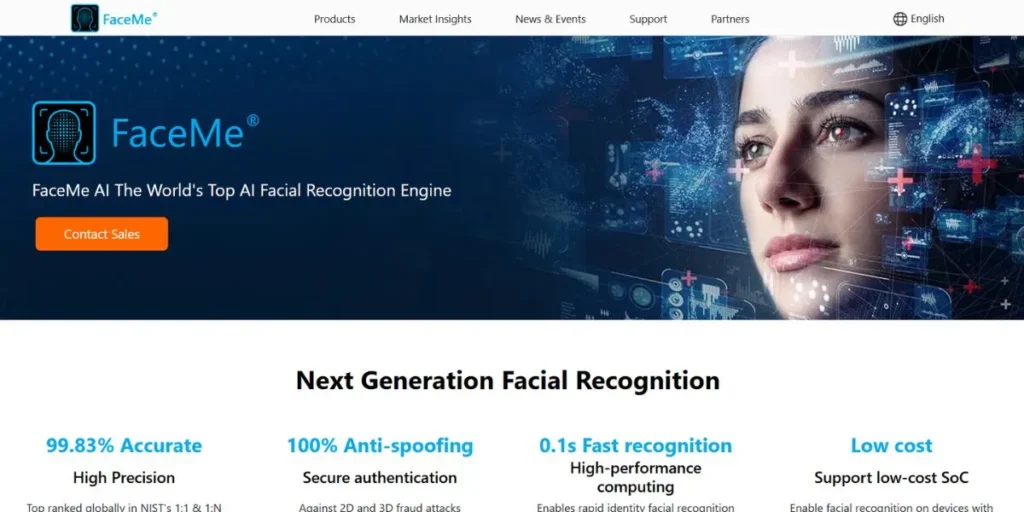
Task: Click 'Enables rapid identity facial recognition' text
Action: tap(635, 507)
